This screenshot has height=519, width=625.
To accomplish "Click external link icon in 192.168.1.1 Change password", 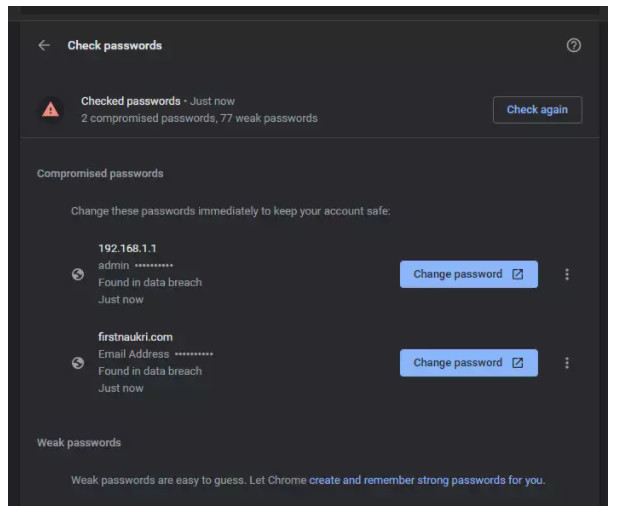I will pyautogui.click(x=517, y=274).
